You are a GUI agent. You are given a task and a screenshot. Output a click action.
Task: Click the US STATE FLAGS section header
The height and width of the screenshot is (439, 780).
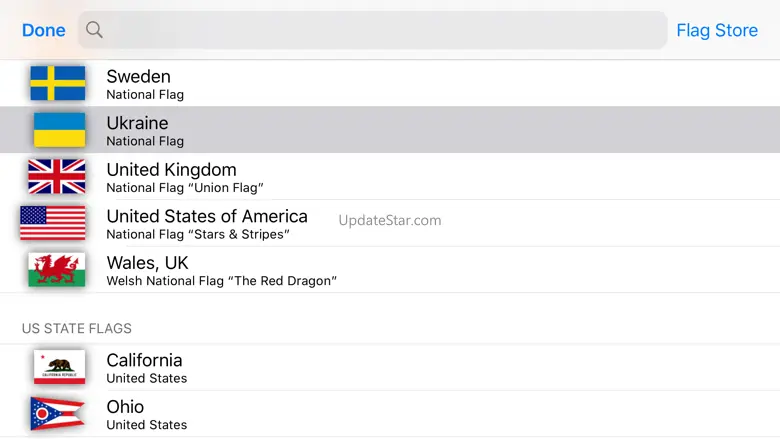(x=77, y=328)
